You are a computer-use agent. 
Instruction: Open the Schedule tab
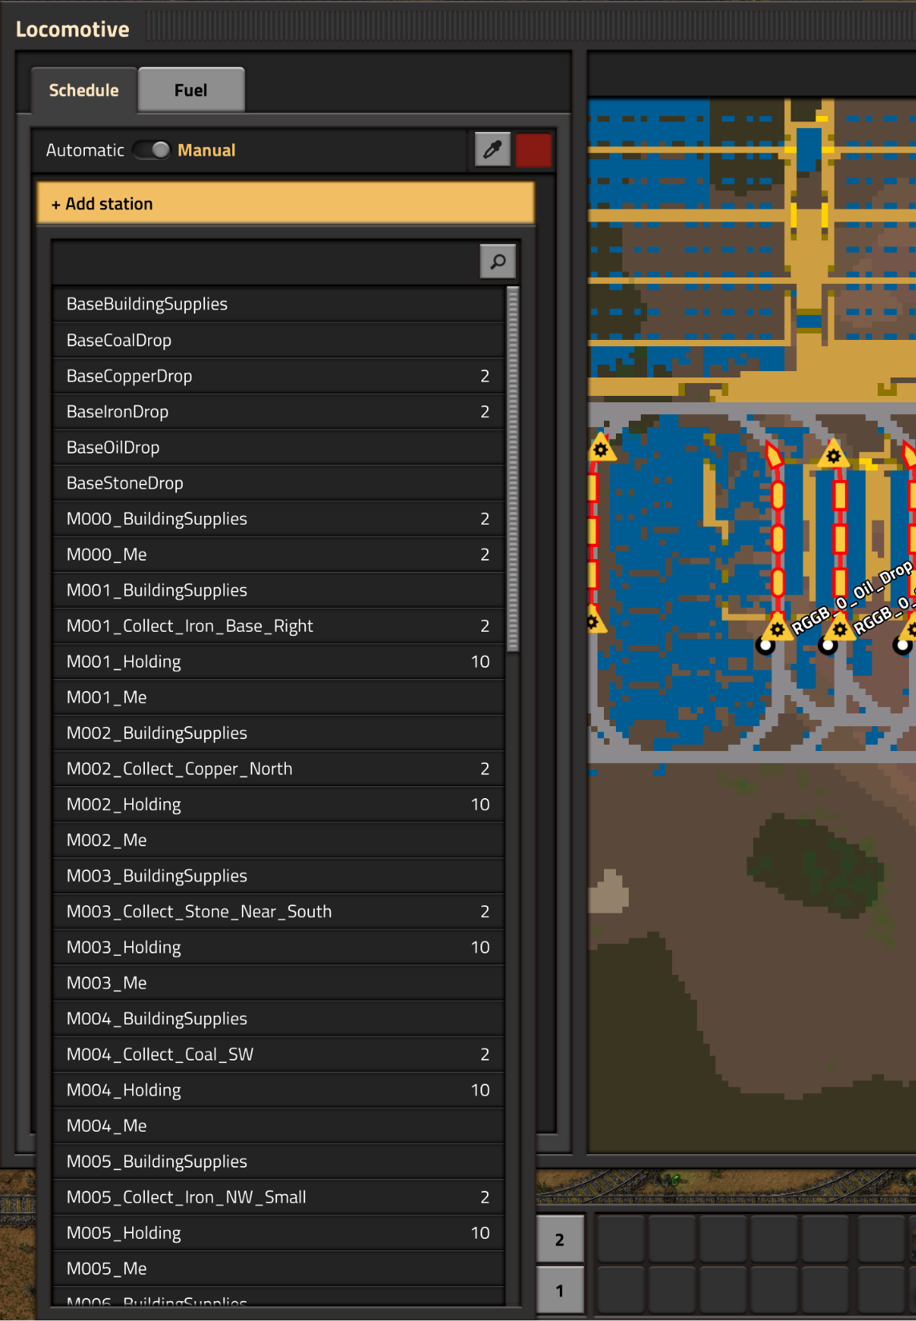[84, 90]
